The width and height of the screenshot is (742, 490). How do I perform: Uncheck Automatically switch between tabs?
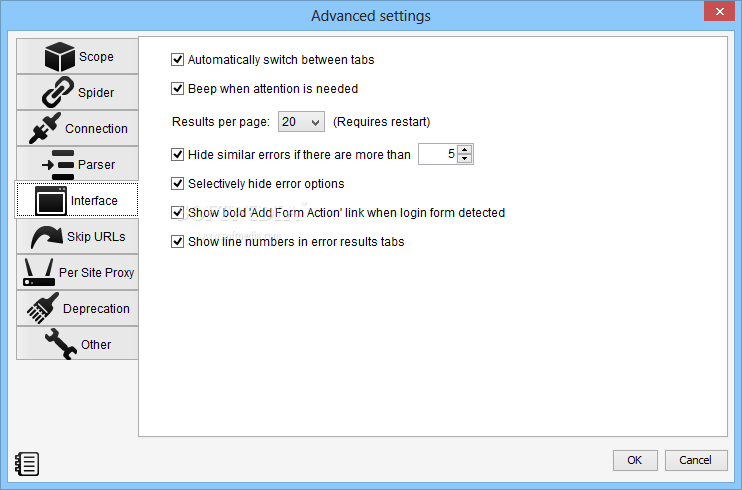177,60
